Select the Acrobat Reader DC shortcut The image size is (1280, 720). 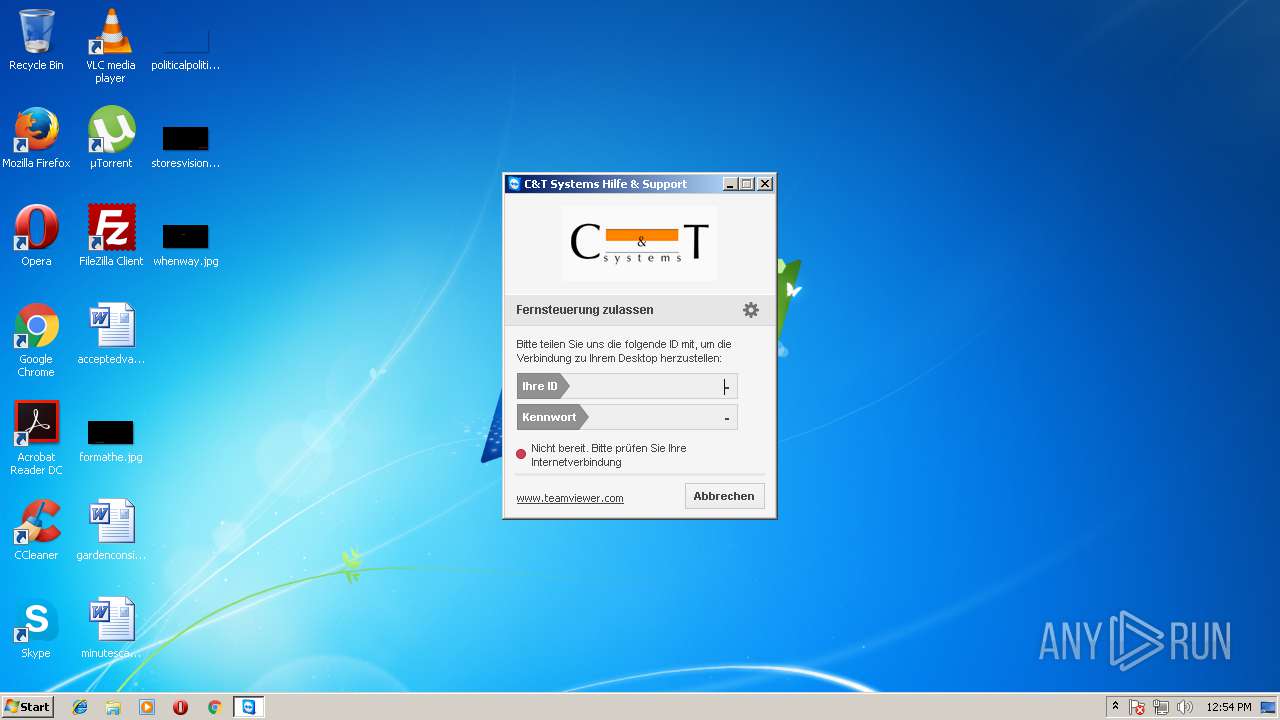pyautogui.click(x=36, y=438)
